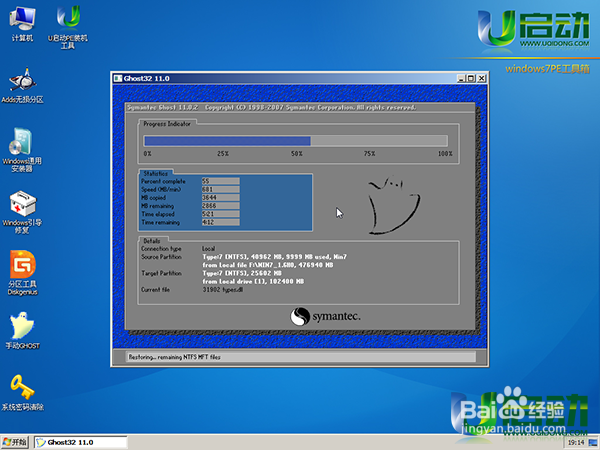Click the Restoring status bar message
This screenshot has height=450, width=600.
click(174, 357)
